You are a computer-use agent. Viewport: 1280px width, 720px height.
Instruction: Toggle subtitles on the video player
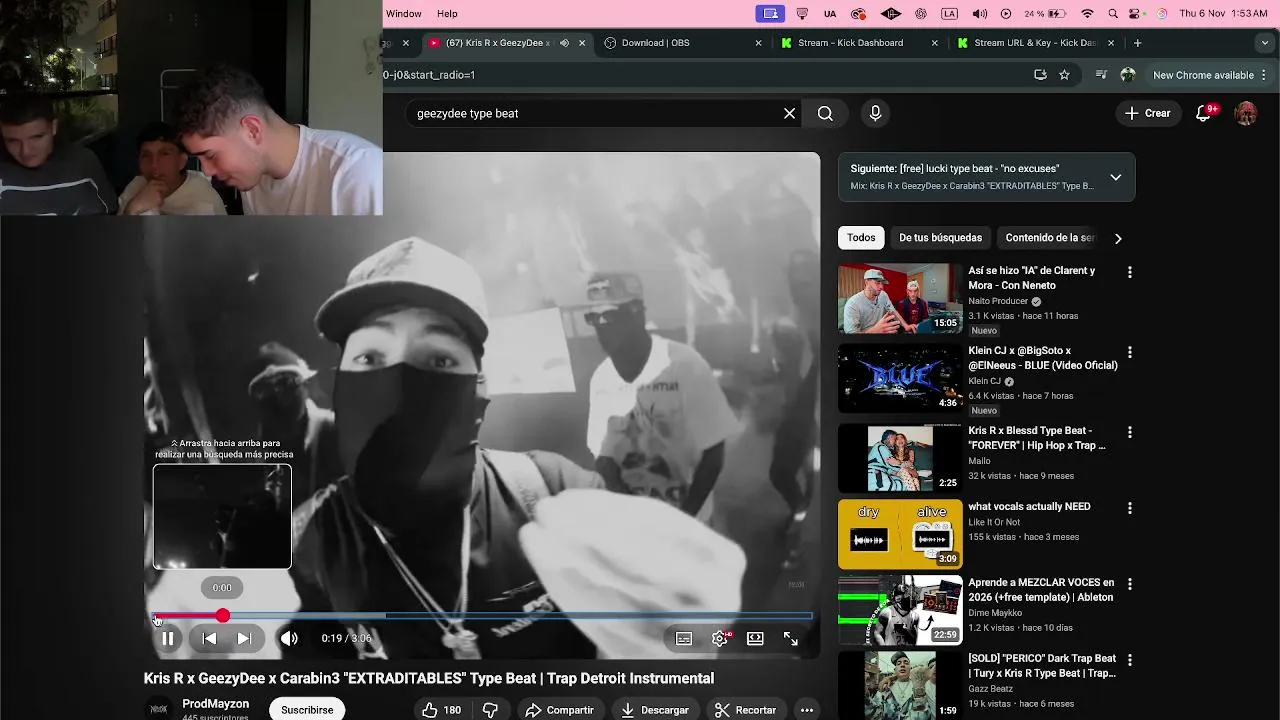pos(684,638)
